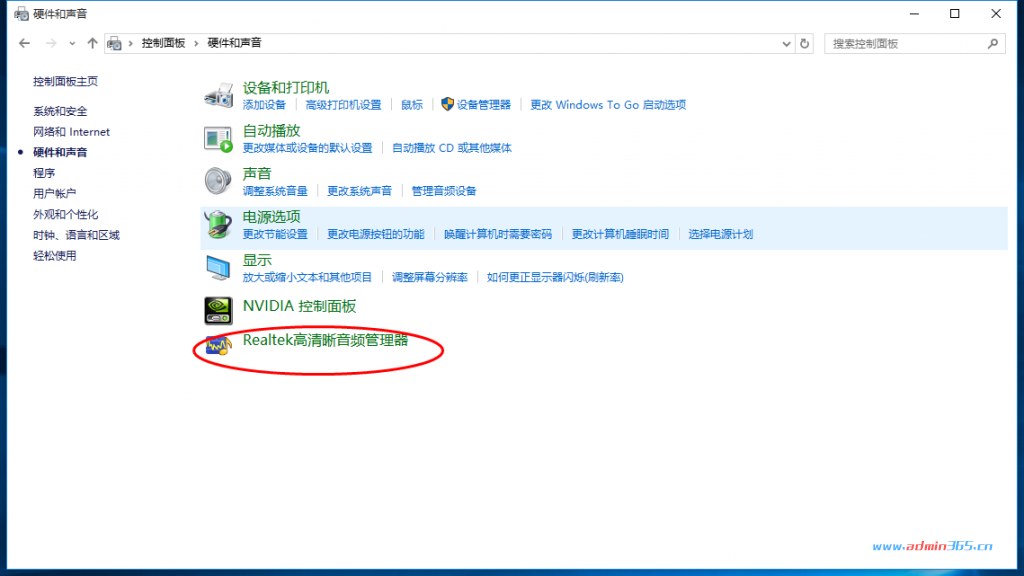This screenshot has height=576, width=1024.
Task: Open the 声音 heading link
Action: [257, 174]
